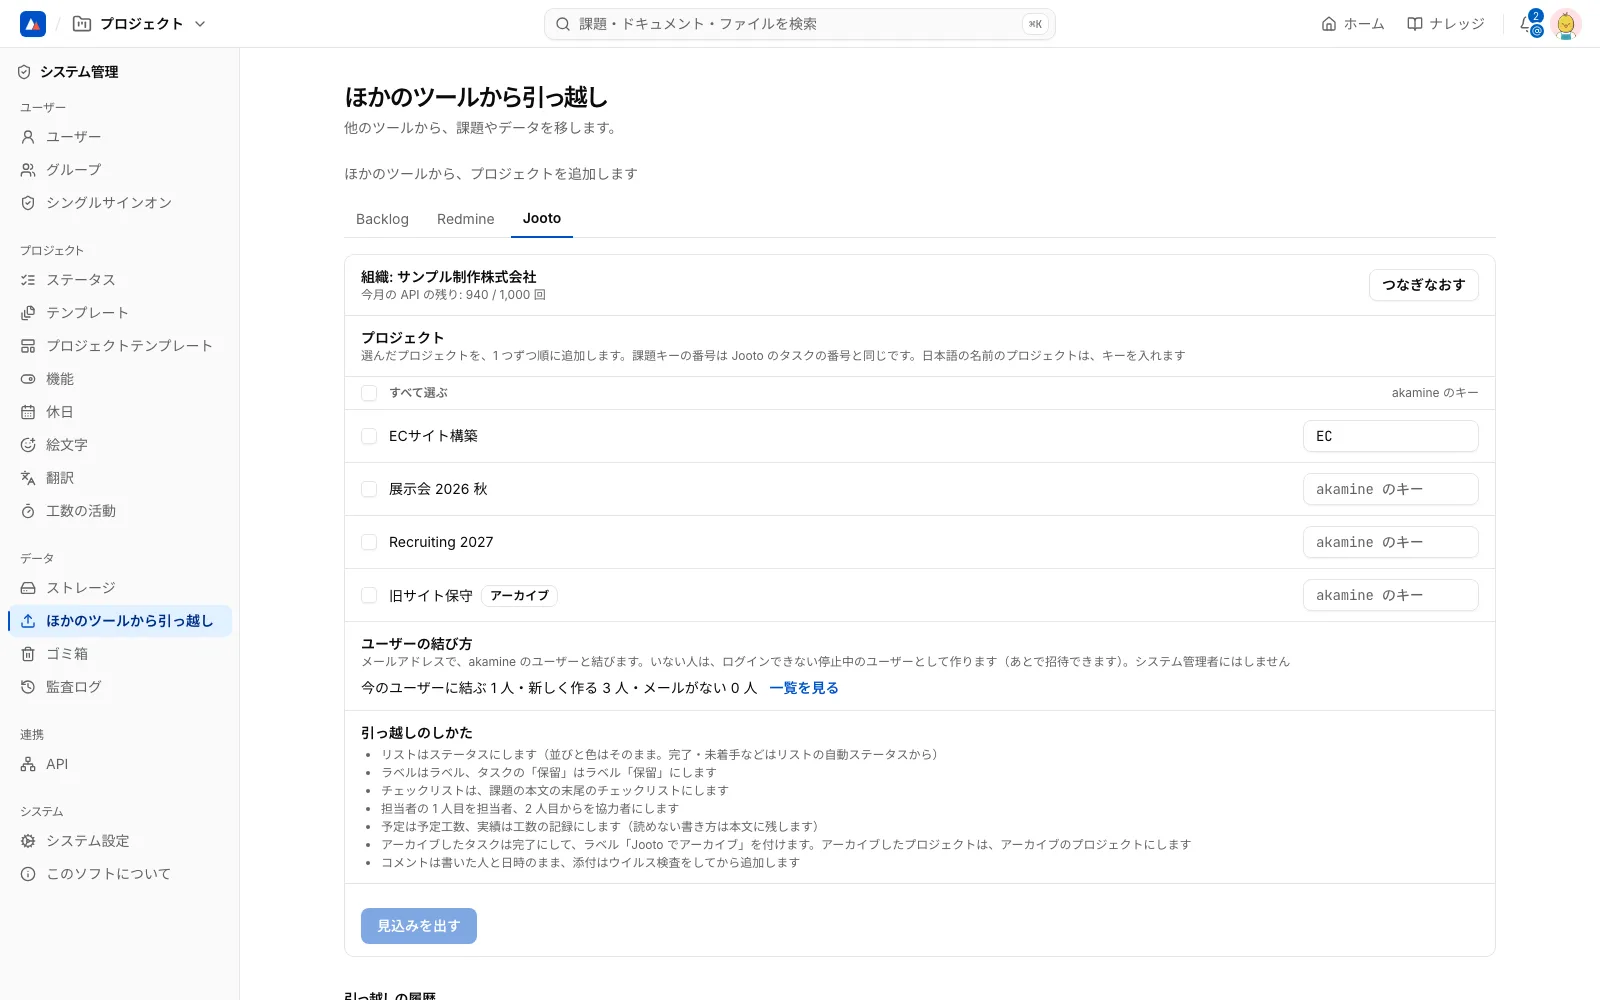Screen dimensions: 1600x1000
Task: Open プロジェクトテンプレート in the sidebar
Action: tap(120, 346)
